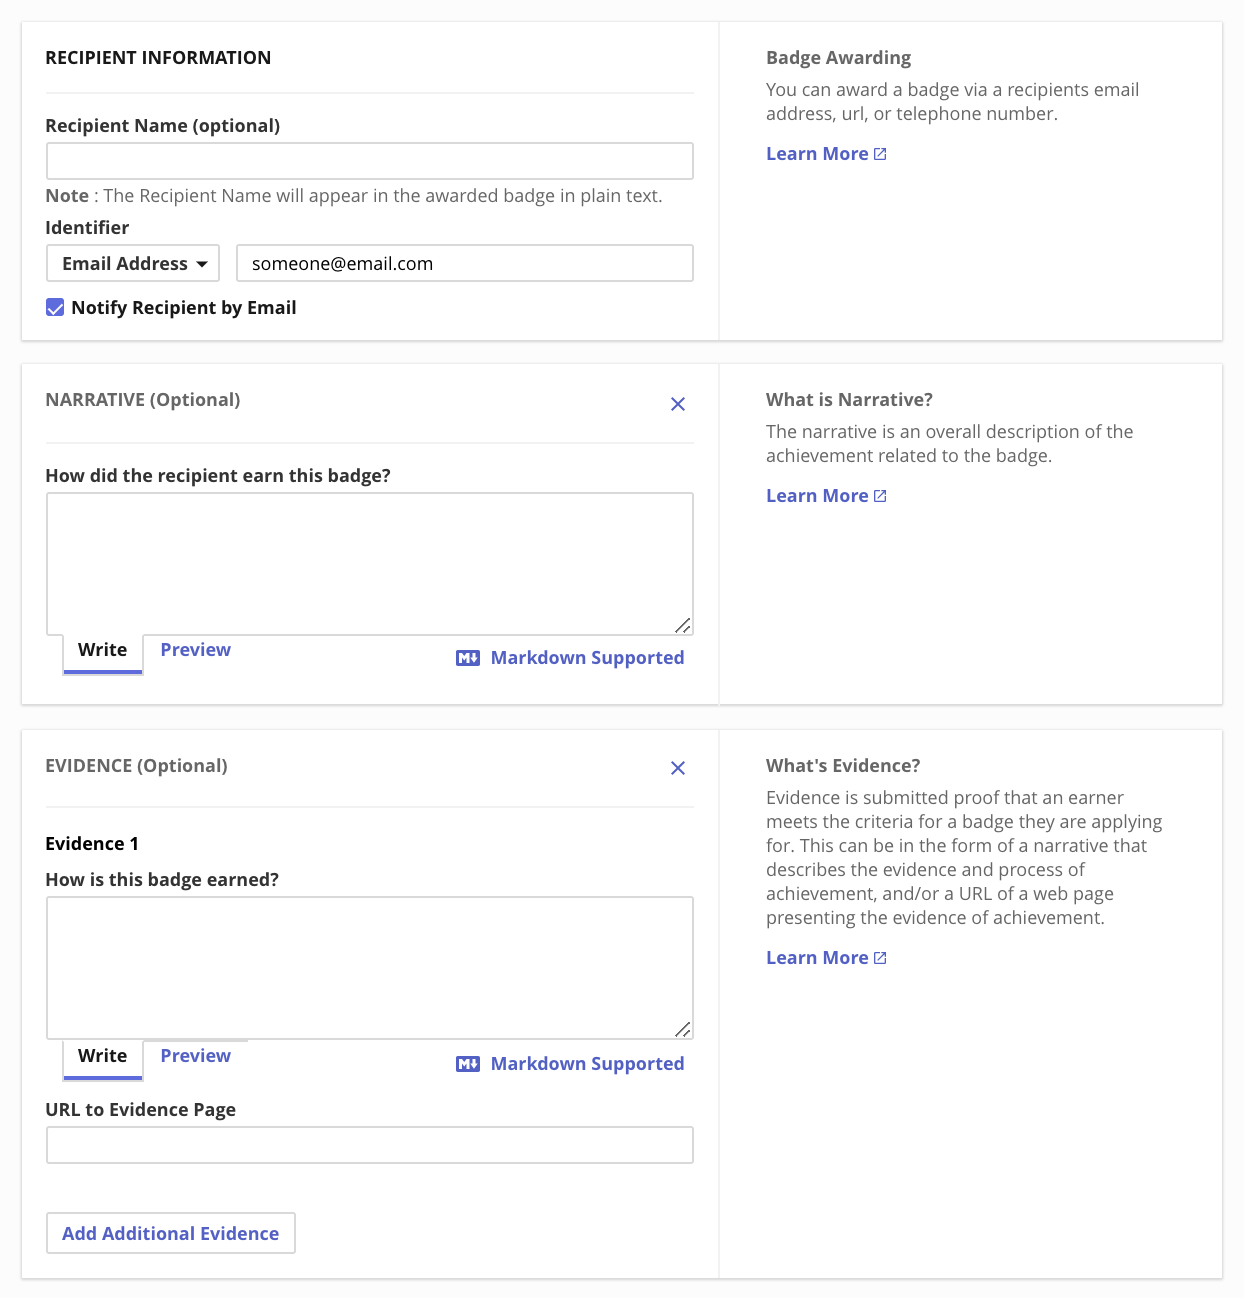This screenshot has height=1298, width=1244.
Task: Select Write tab in Evidence editor
Action: coord(102,1056)
